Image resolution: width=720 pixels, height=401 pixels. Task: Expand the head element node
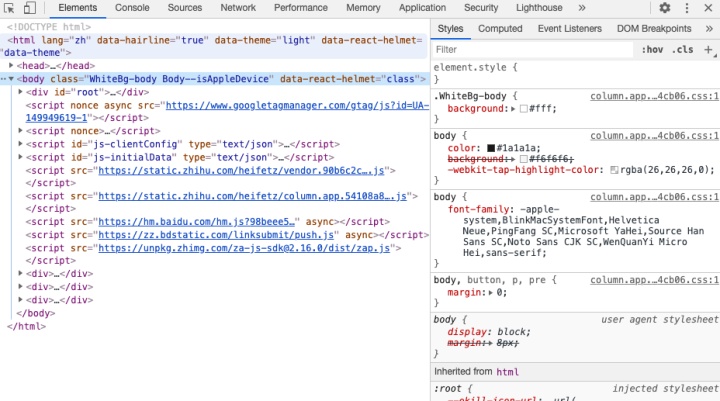pos(11,66)
